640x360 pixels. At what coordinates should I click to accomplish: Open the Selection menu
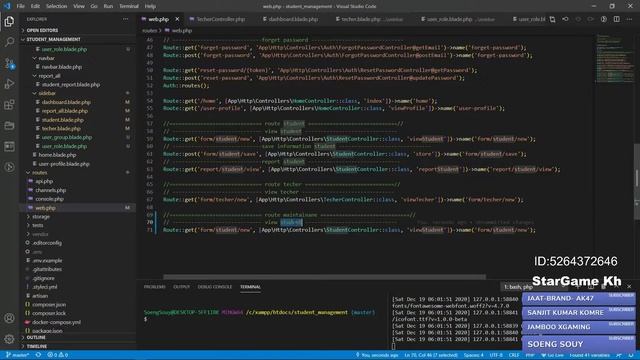coord(56,6)
